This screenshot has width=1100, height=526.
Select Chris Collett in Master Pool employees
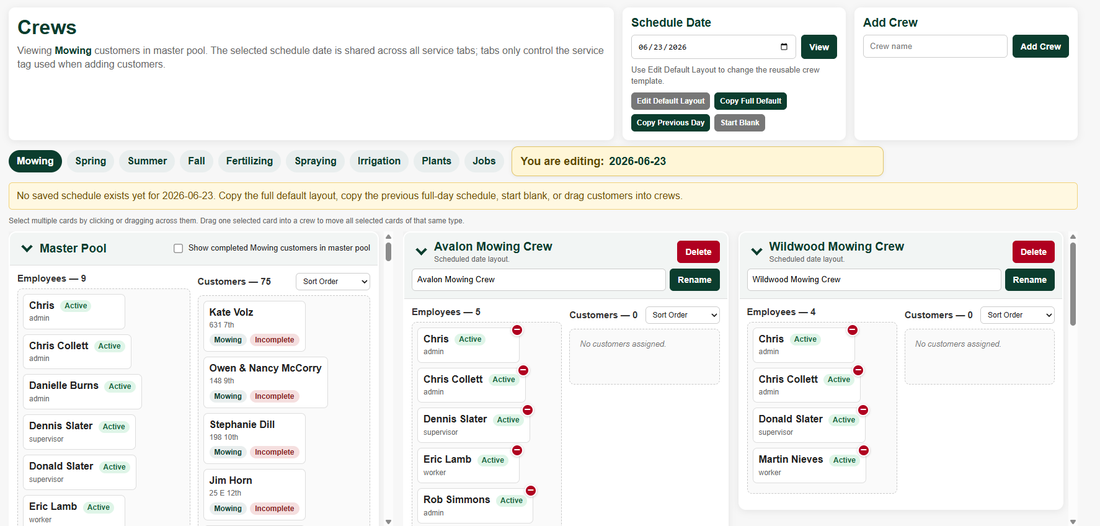[x=77, y=351]
